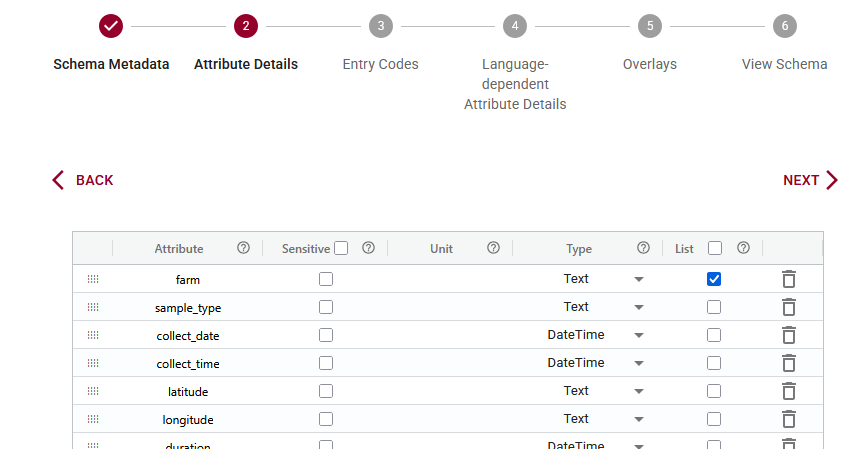Grab the drag handle for sample_type row
Viewport: 861px width, 449px height.
(93, 307)
